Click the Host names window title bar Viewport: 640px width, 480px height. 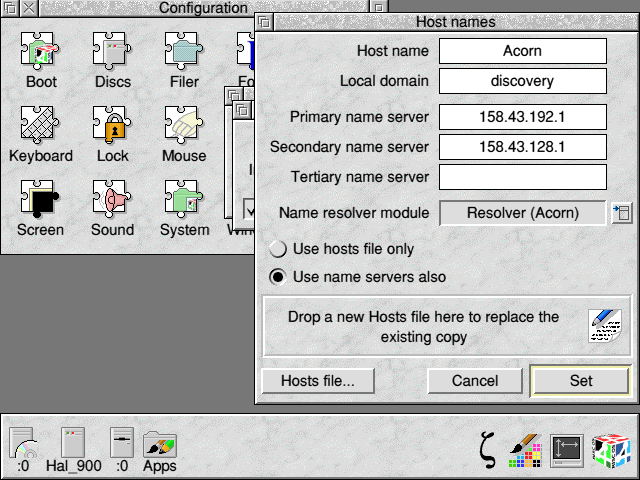[456, 22]
